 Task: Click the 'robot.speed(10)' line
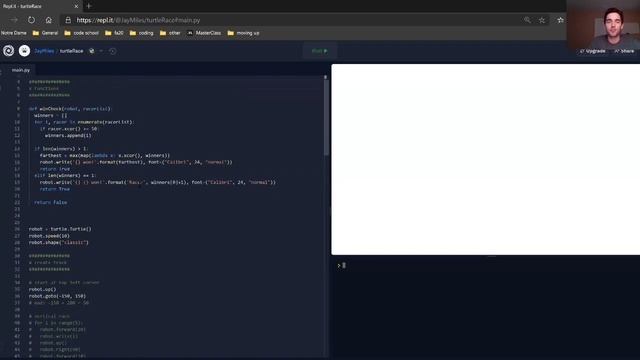click(49, 236)
